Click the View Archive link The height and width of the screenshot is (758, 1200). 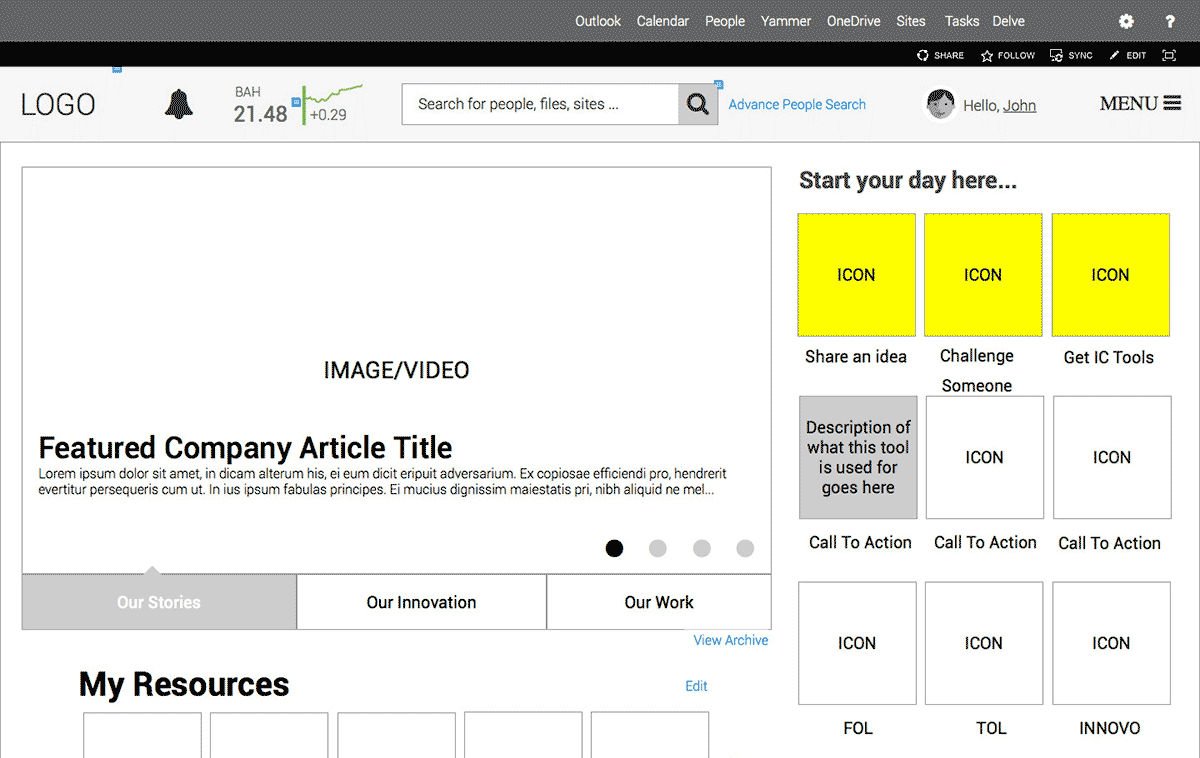tap(731, 640)
